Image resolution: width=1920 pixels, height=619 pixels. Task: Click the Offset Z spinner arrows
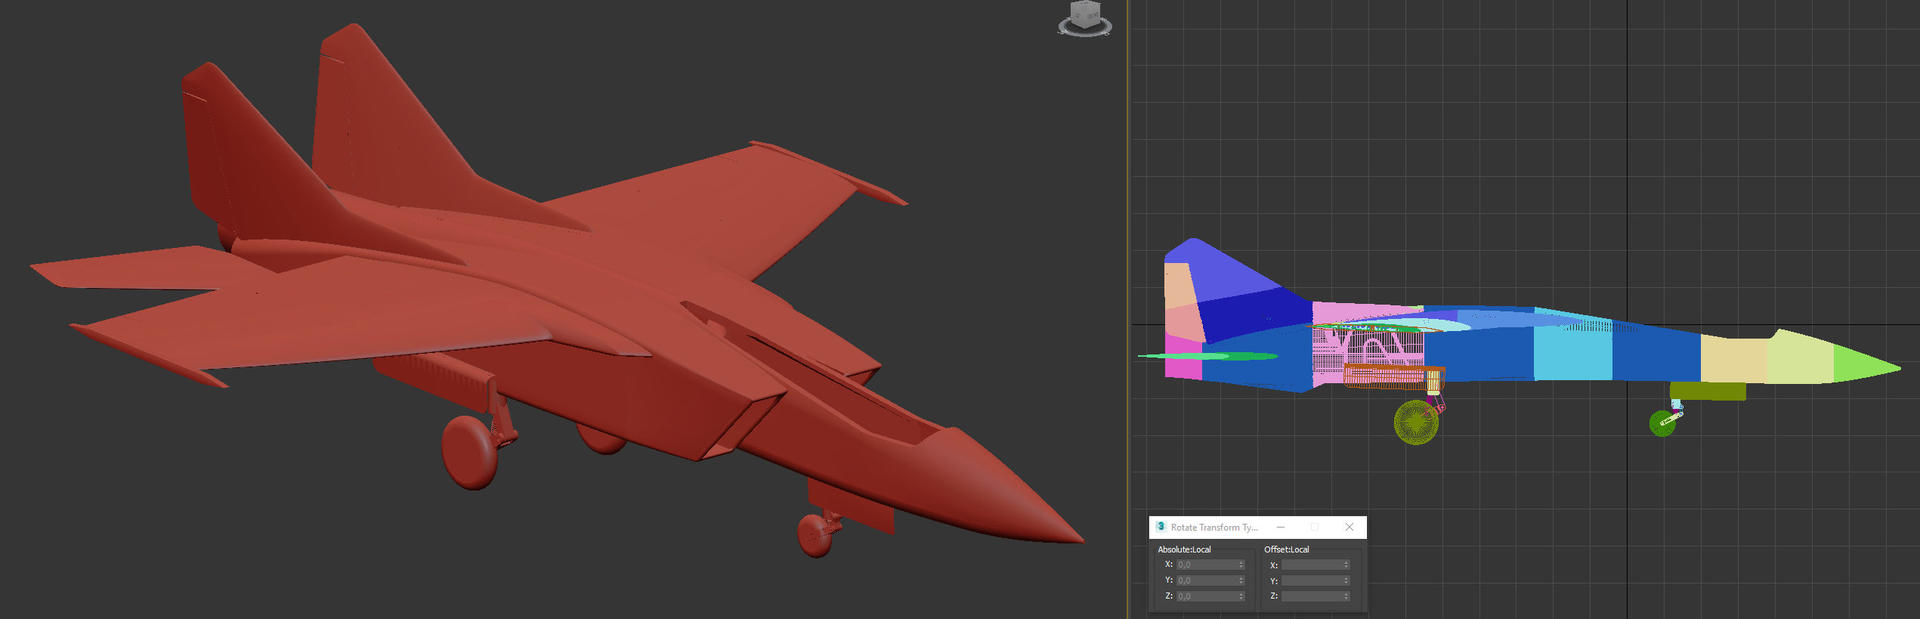click(1346, 597)
